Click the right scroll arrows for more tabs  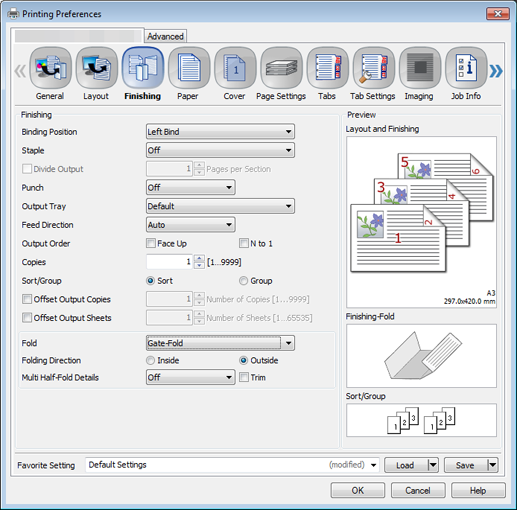[x=496, y=71]
